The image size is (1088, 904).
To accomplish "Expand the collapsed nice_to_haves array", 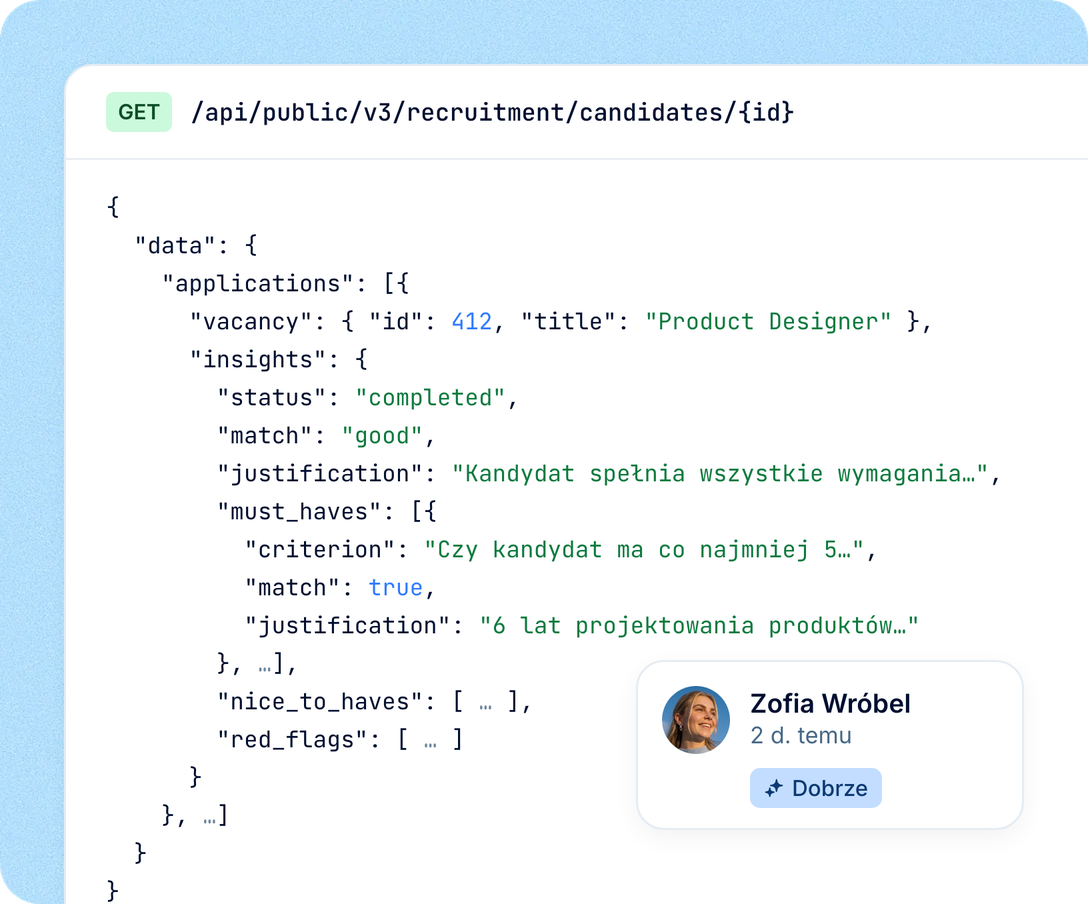I will pyautogui.click(x=486, y=702).
